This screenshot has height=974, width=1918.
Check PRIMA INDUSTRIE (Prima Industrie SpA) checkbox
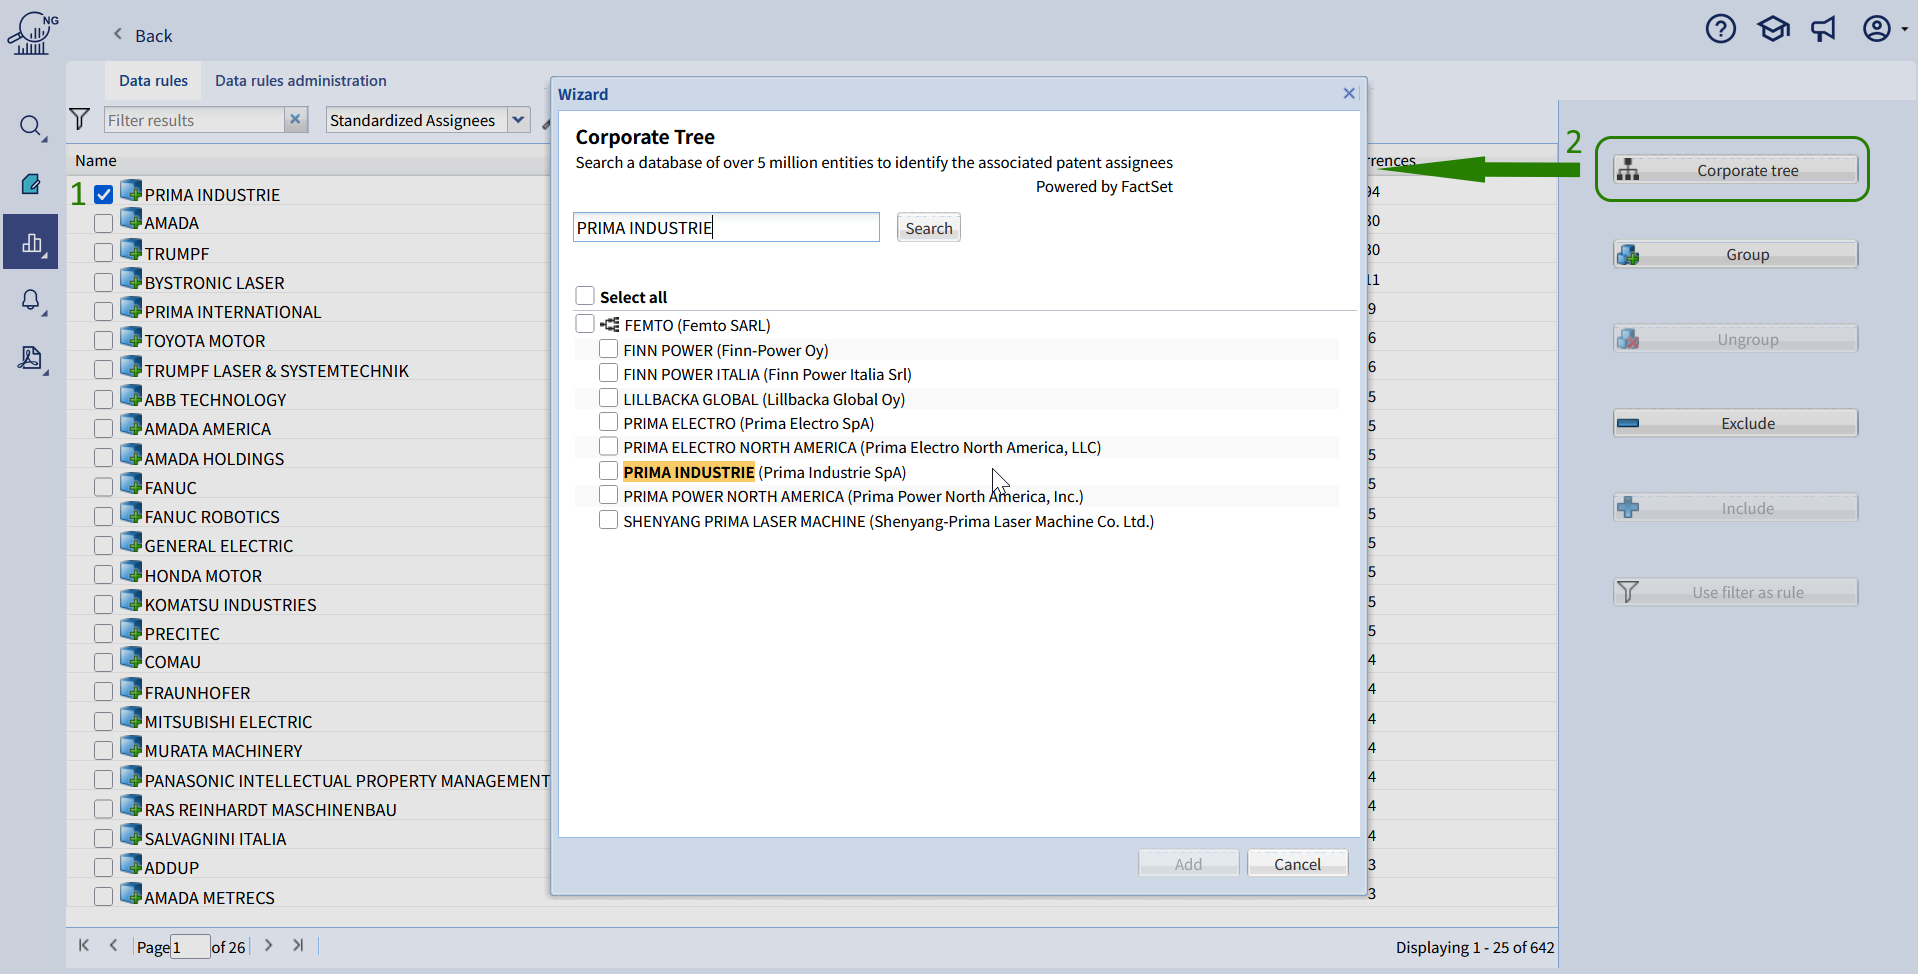click(x=608, y=471)
